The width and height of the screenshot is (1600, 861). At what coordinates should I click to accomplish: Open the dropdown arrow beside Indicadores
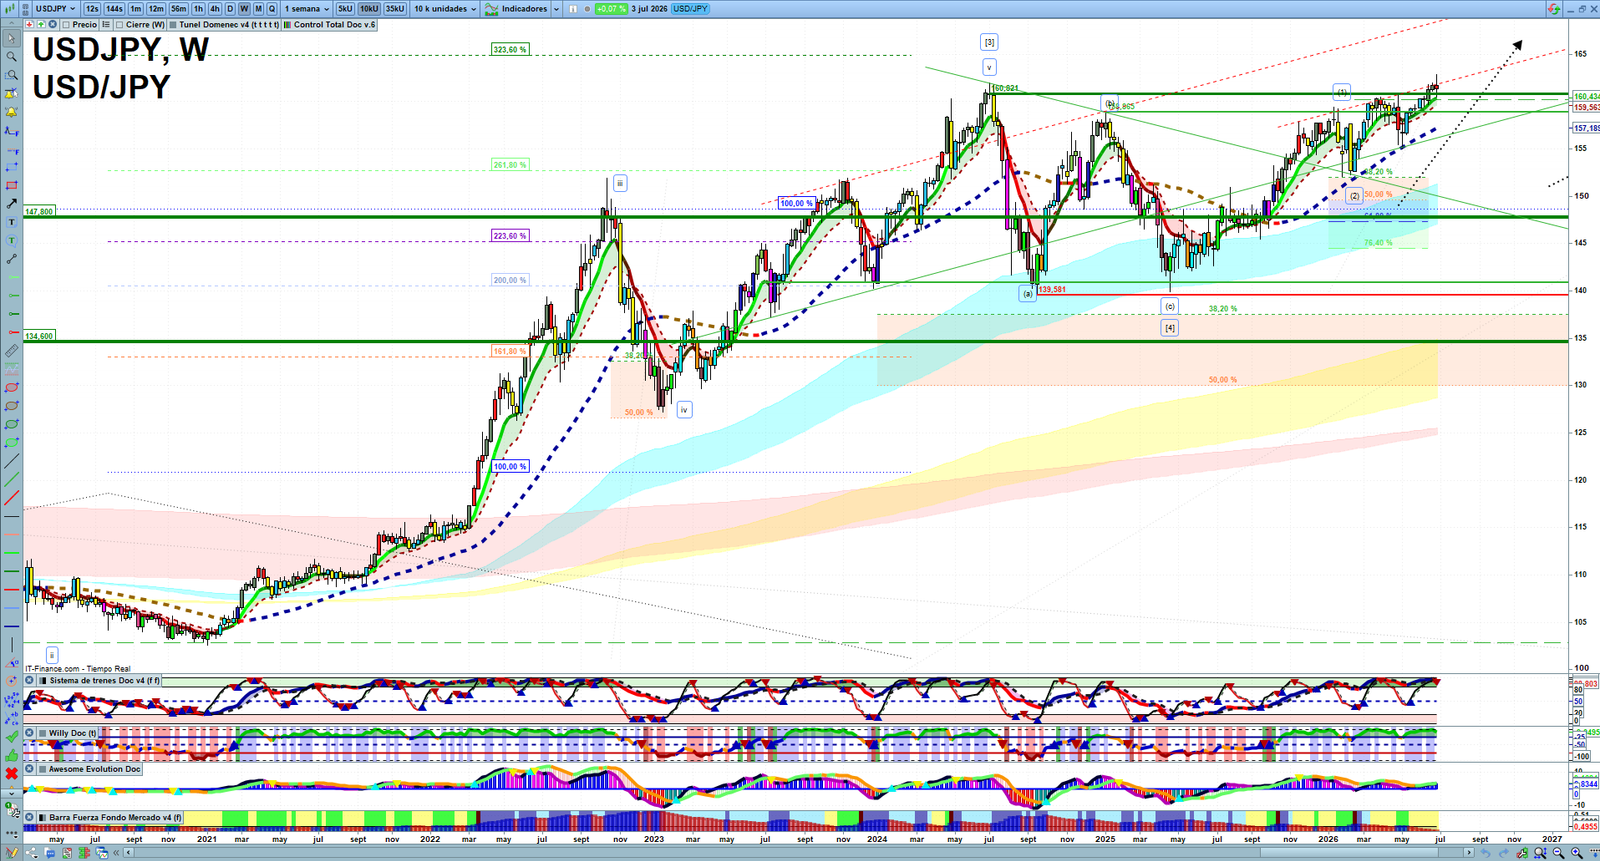pos(557,8)
